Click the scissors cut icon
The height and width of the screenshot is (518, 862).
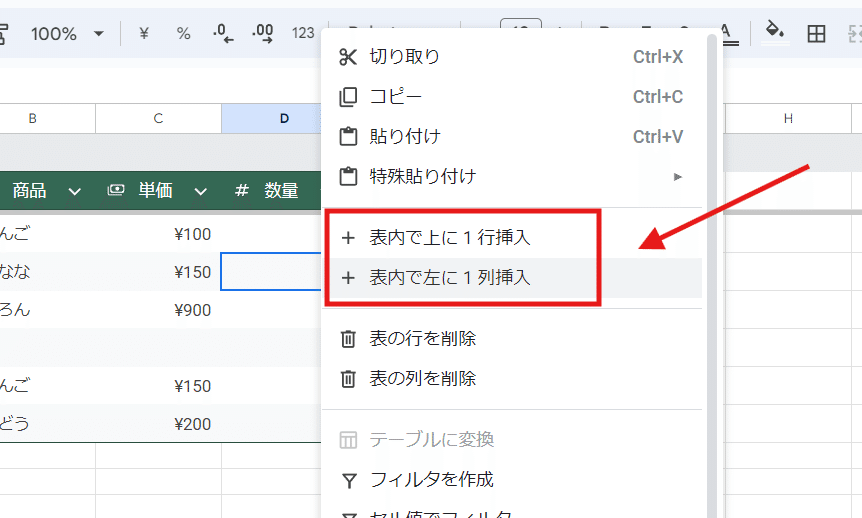pyautogui.click(x=348, y=57)
